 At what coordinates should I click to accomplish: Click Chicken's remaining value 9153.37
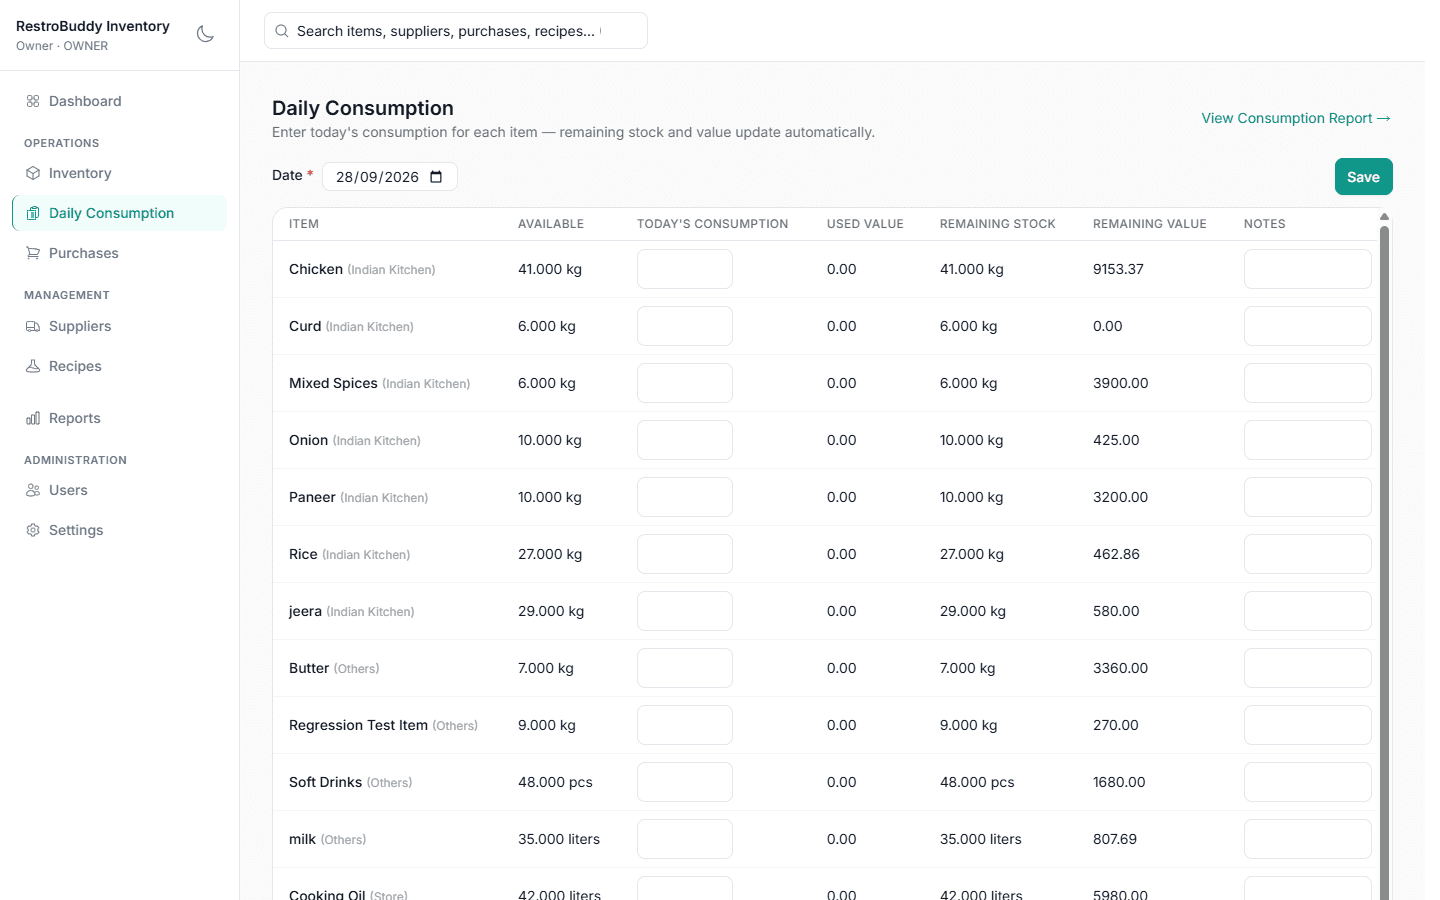coord(1118,269)
